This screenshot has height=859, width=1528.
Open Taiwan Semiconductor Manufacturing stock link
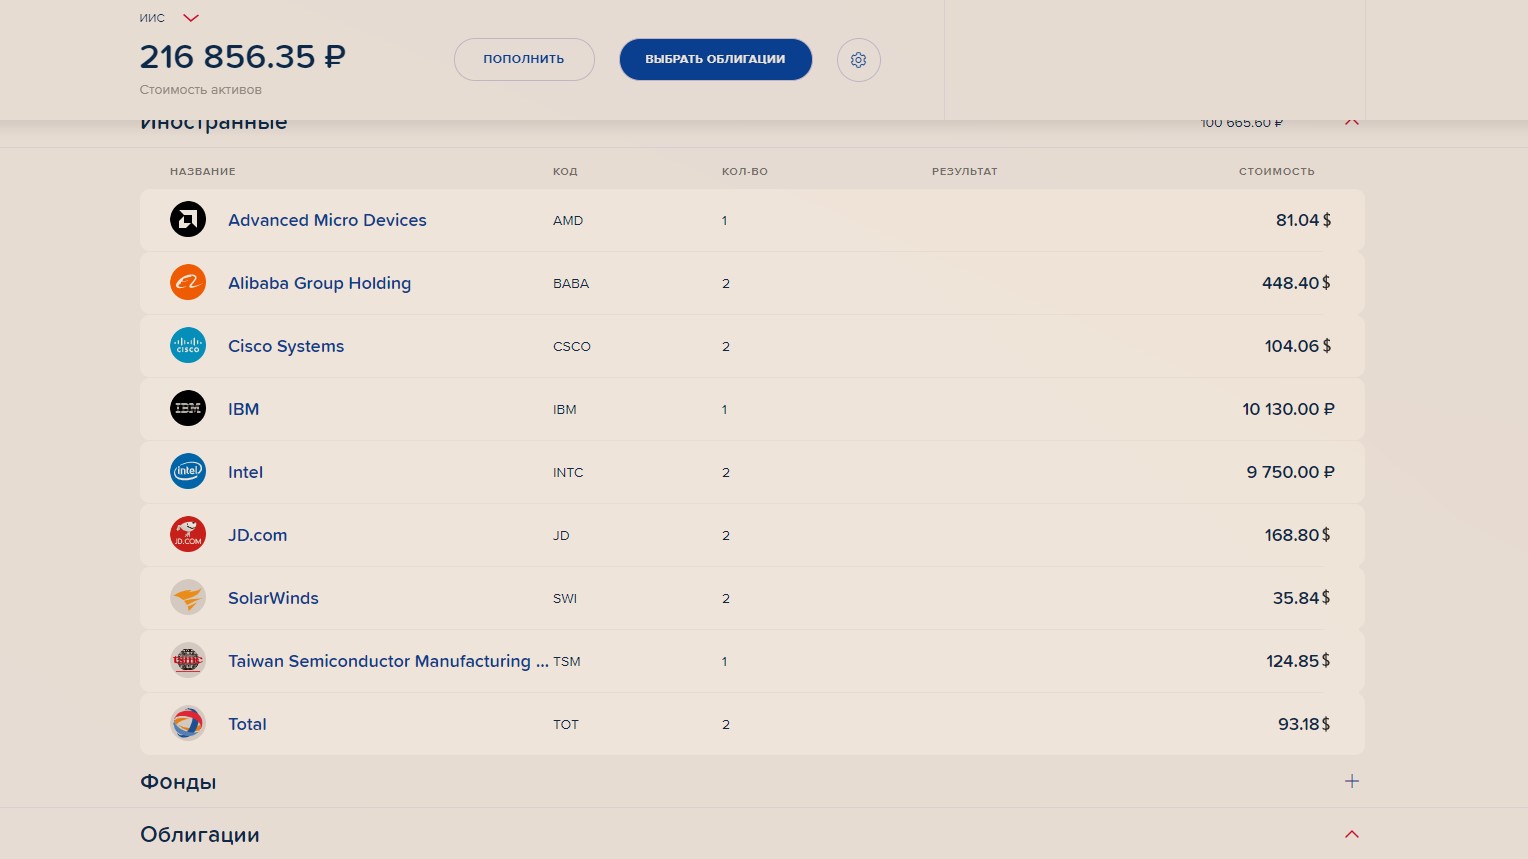(x=388, y=661)
